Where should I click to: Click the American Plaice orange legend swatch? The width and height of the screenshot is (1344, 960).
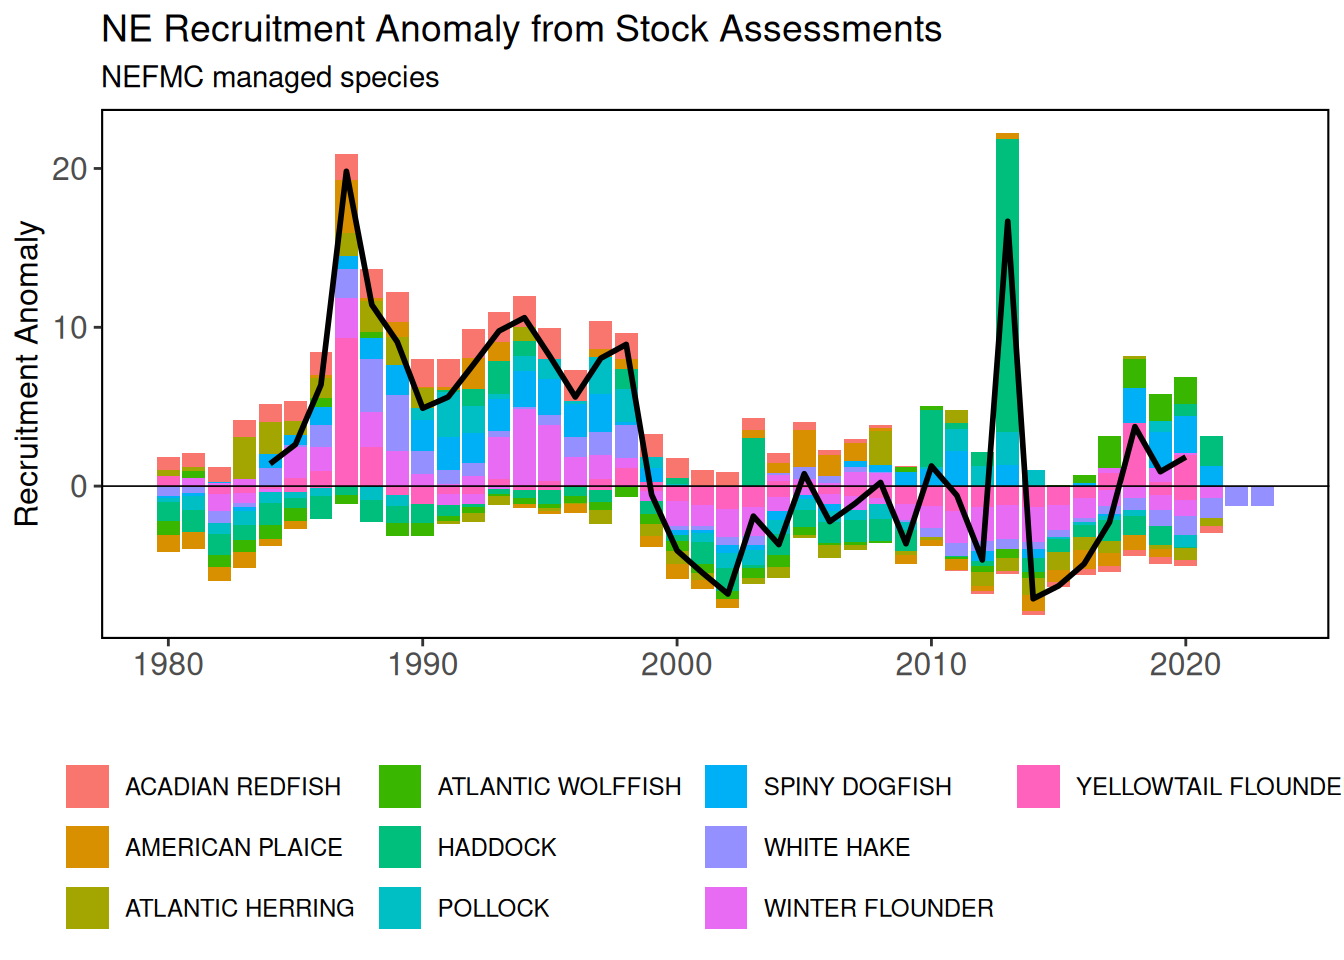click(x=87, y=847)
